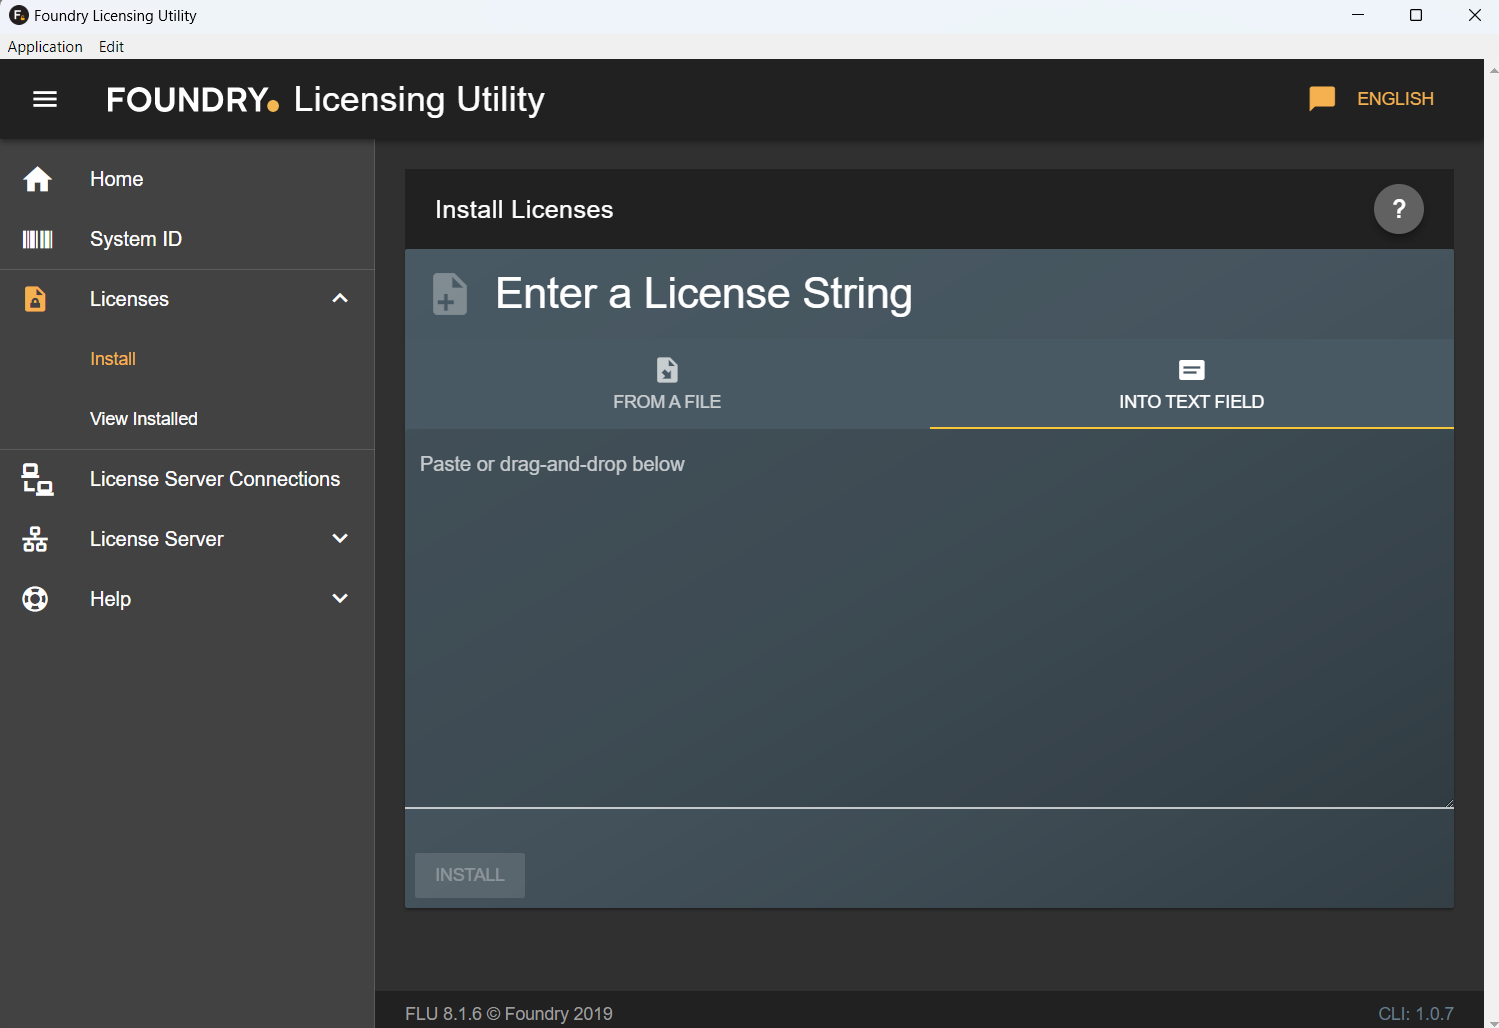This screenshot has width=1499, height=1028.
Task: Change language via ENGLISH button
Action: coord(1394,99)
